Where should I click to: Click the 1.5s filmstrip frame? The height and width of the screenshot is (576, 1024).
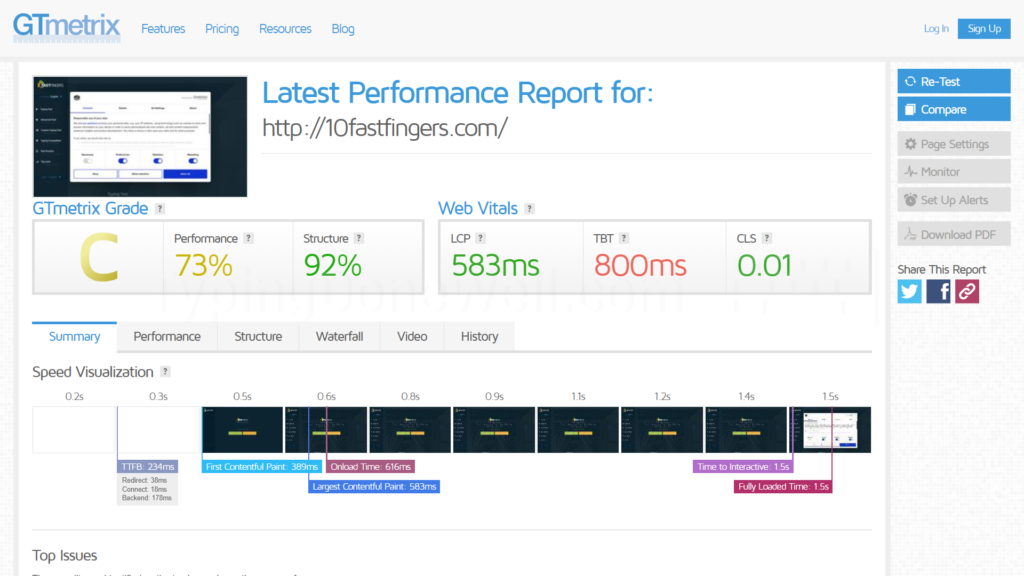830,430
